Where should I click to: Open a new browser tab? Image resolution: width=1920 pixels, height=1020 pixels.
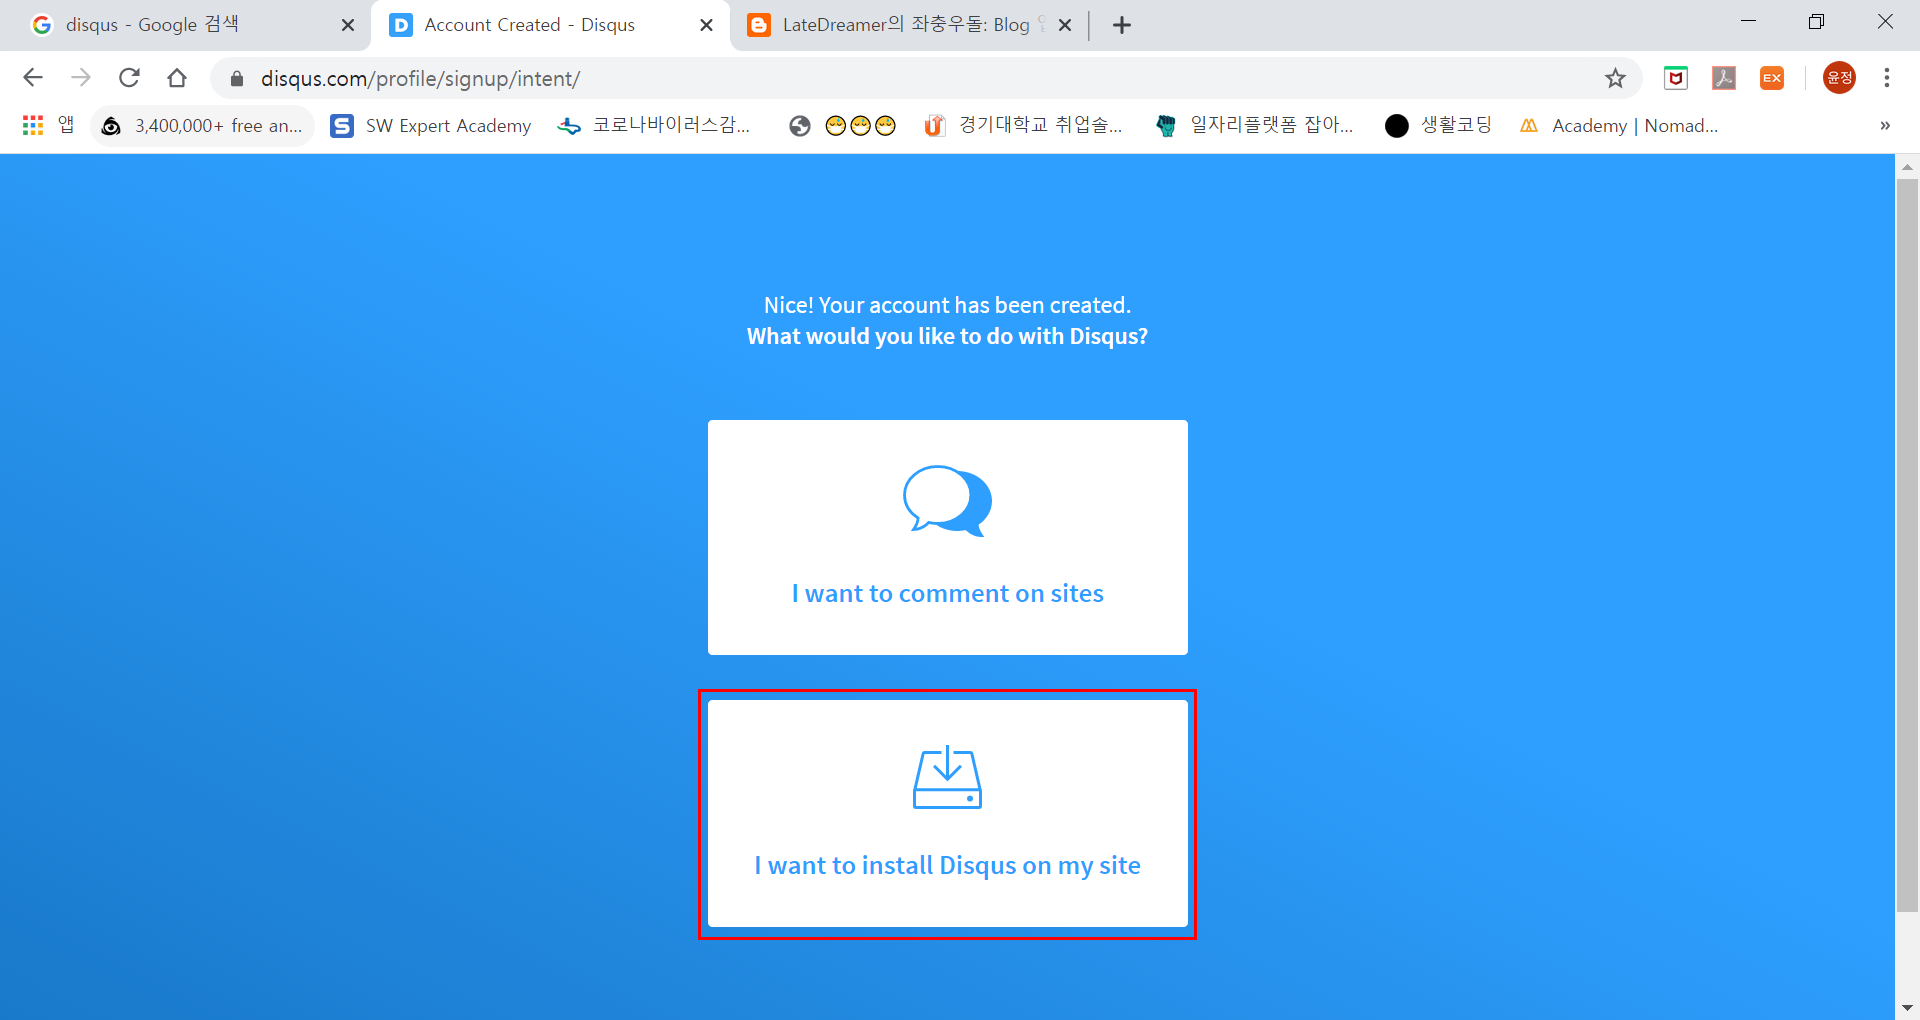point(1122,25)
